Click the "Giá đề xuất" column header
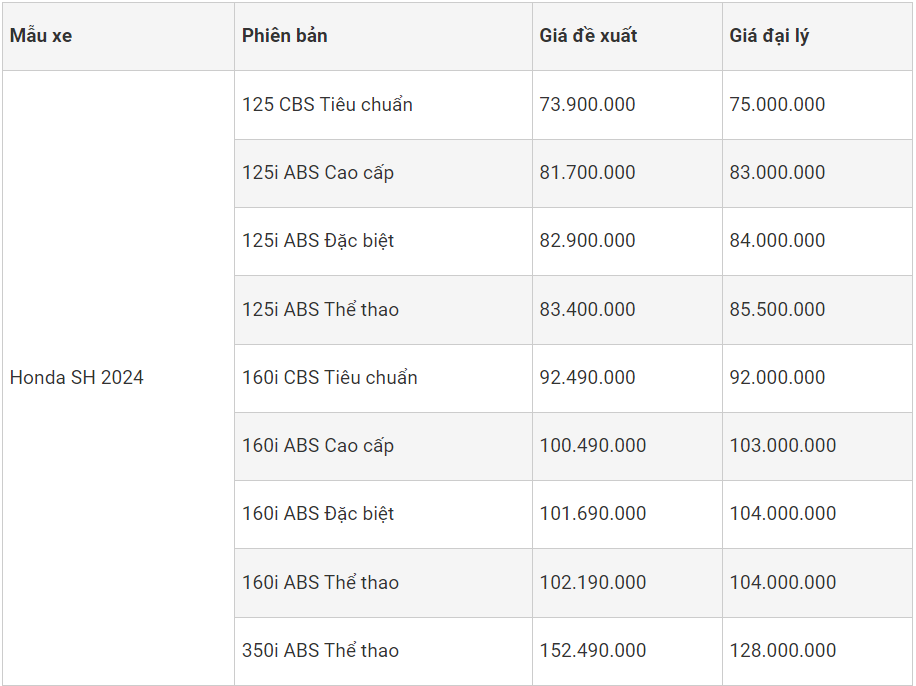 588,36
